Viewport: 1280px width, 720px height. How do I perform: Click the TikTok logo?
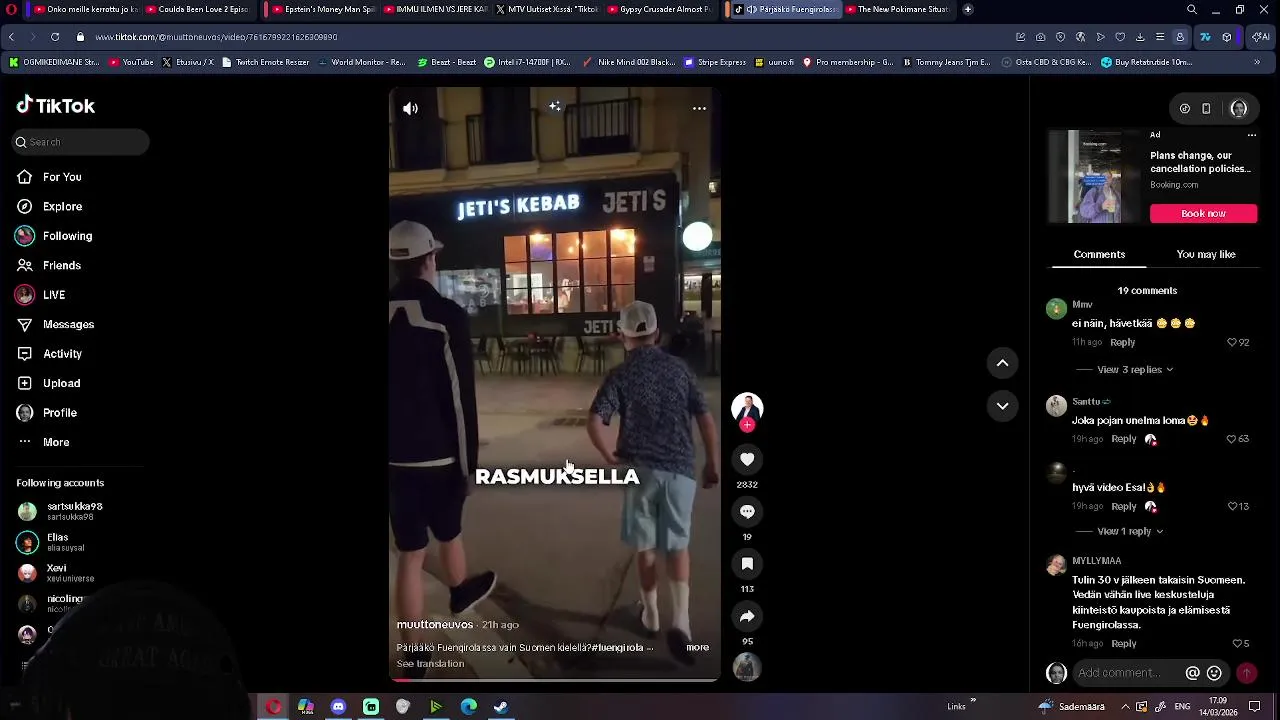[x=56, y=105]
